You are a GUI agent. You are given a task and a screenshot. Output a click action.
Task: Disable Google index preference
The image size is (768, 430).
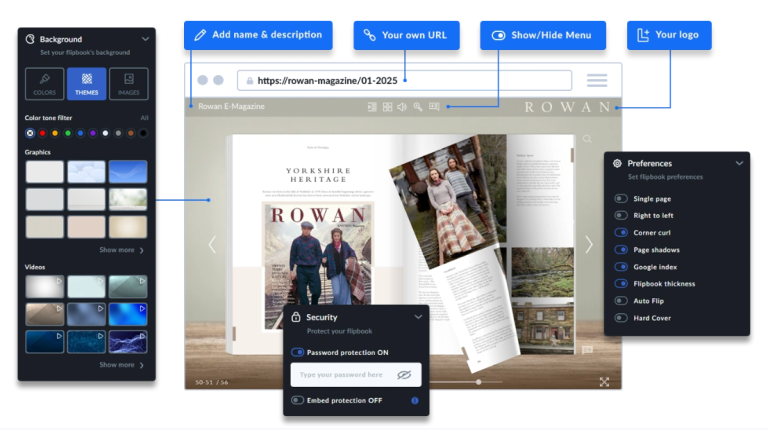pos(621,267)
